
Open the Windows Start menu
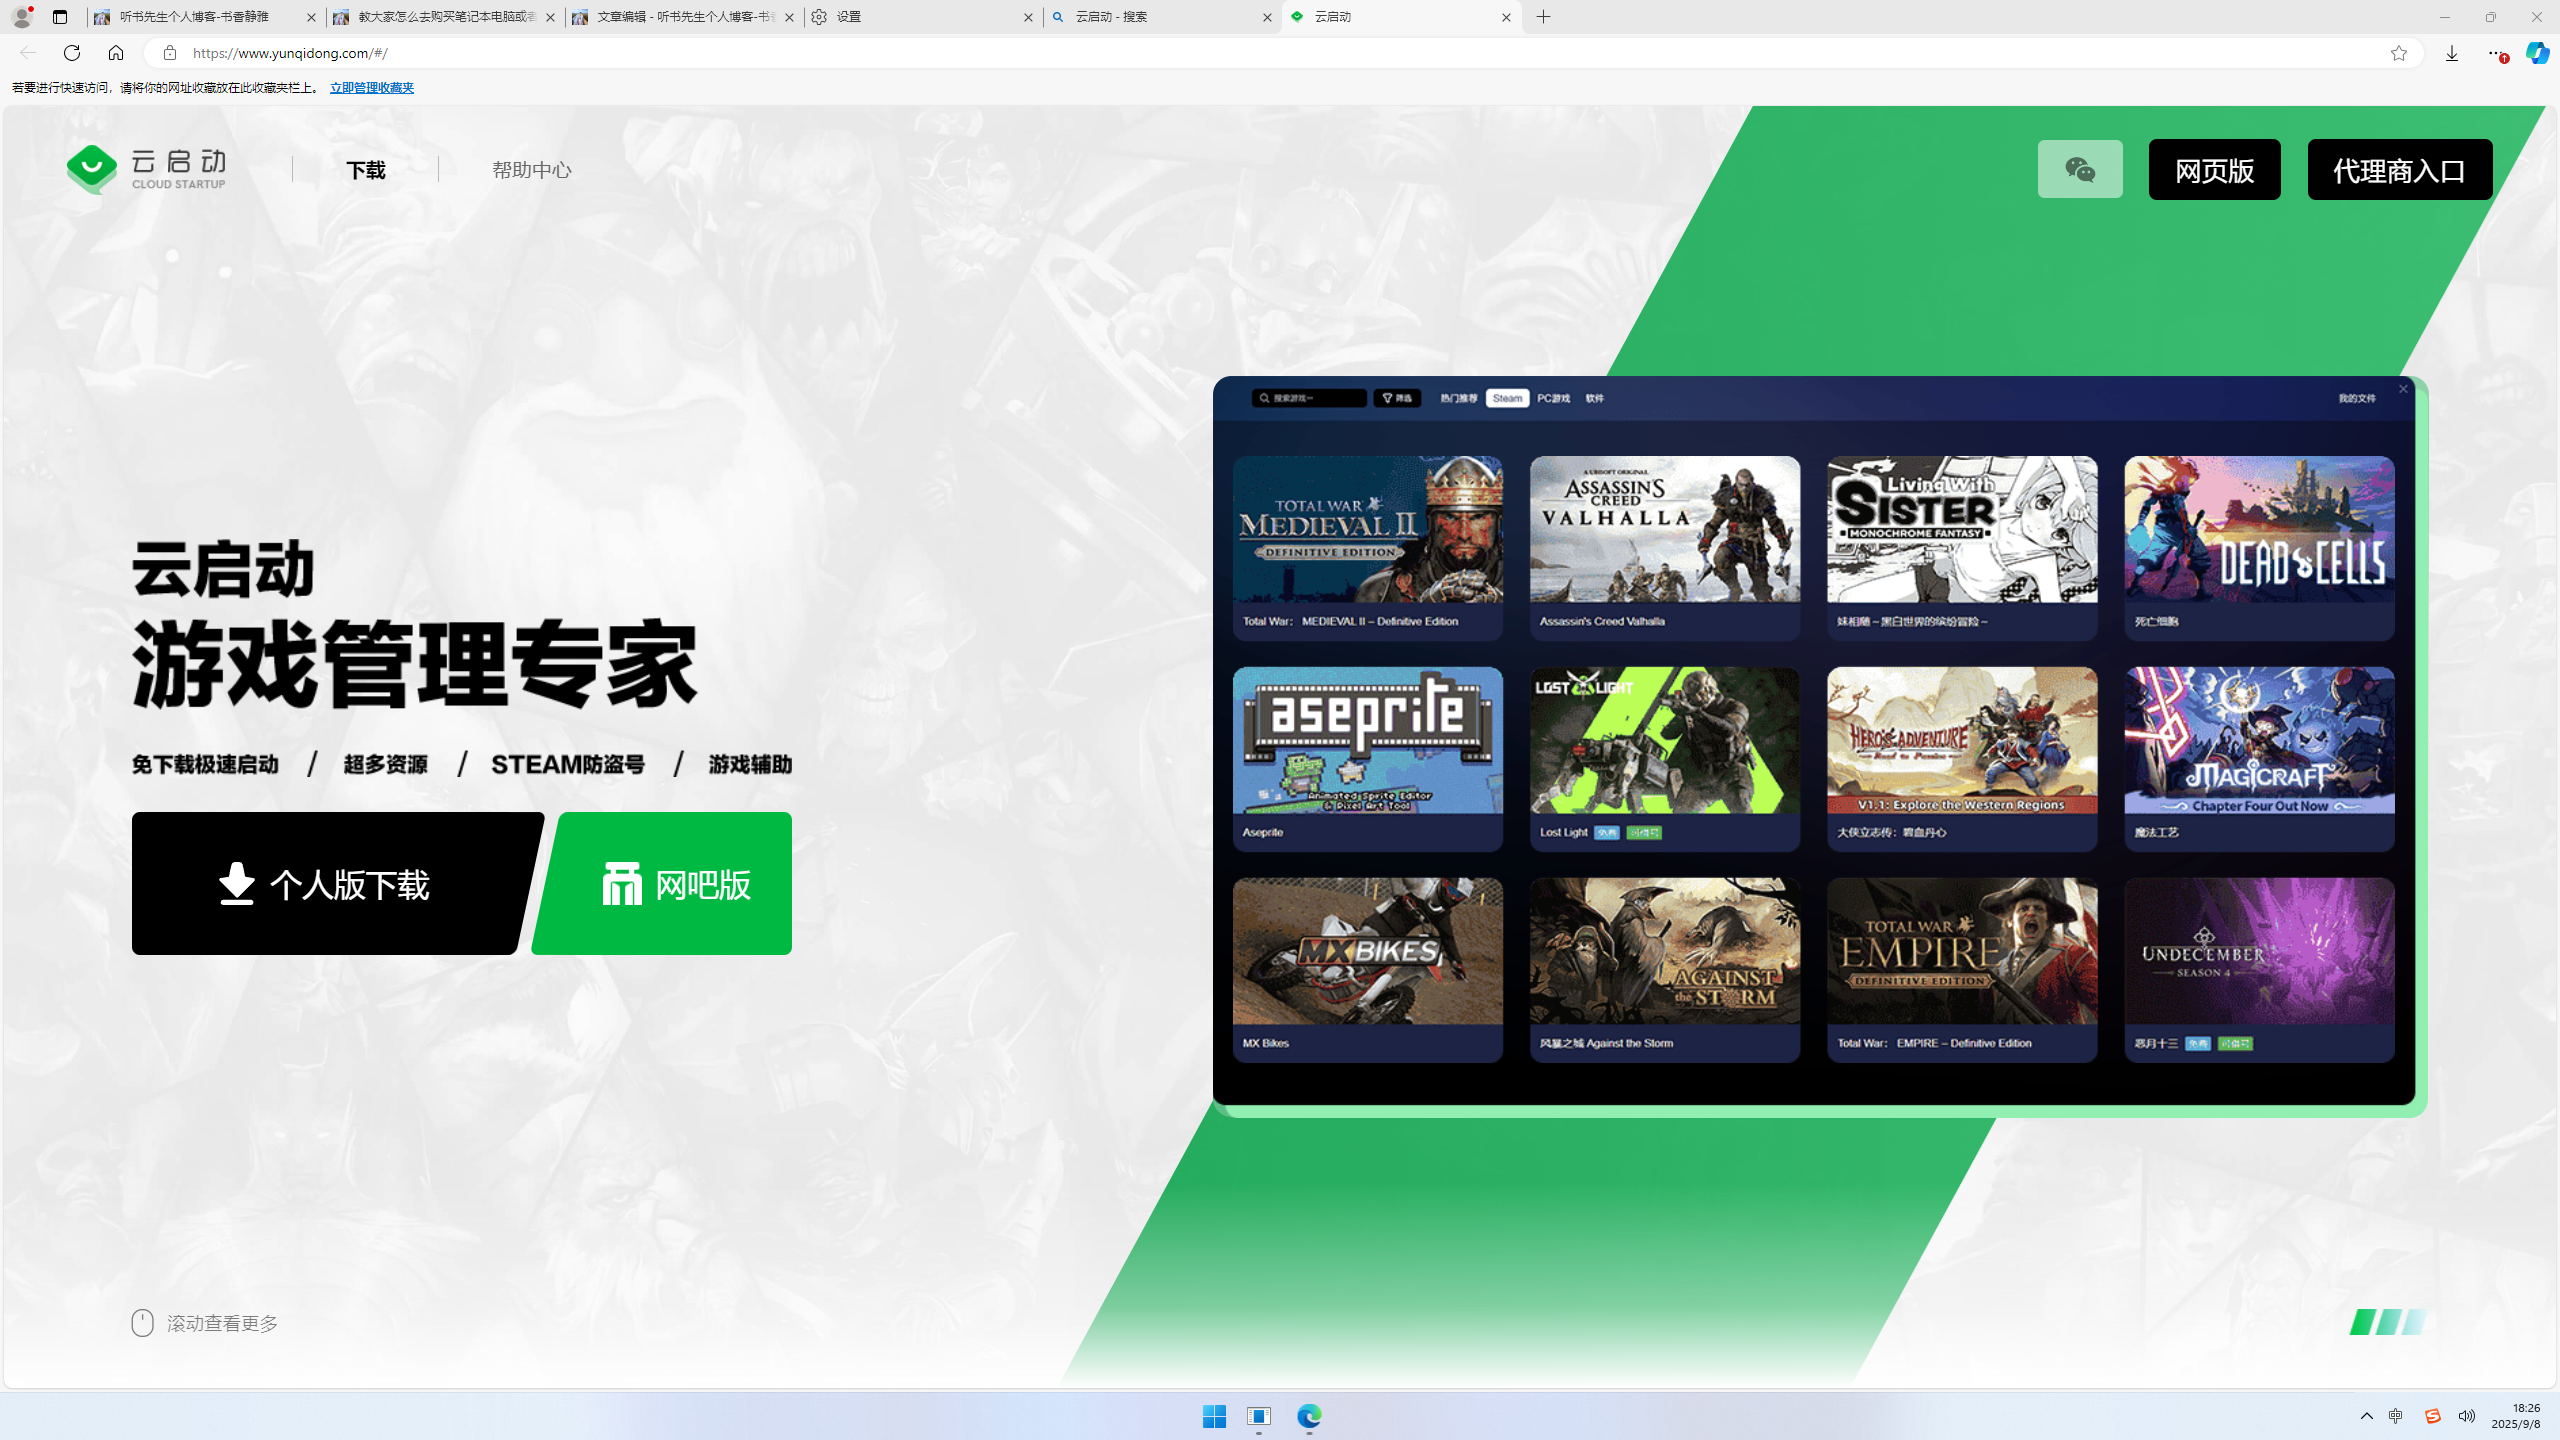click(1214, 1416)
